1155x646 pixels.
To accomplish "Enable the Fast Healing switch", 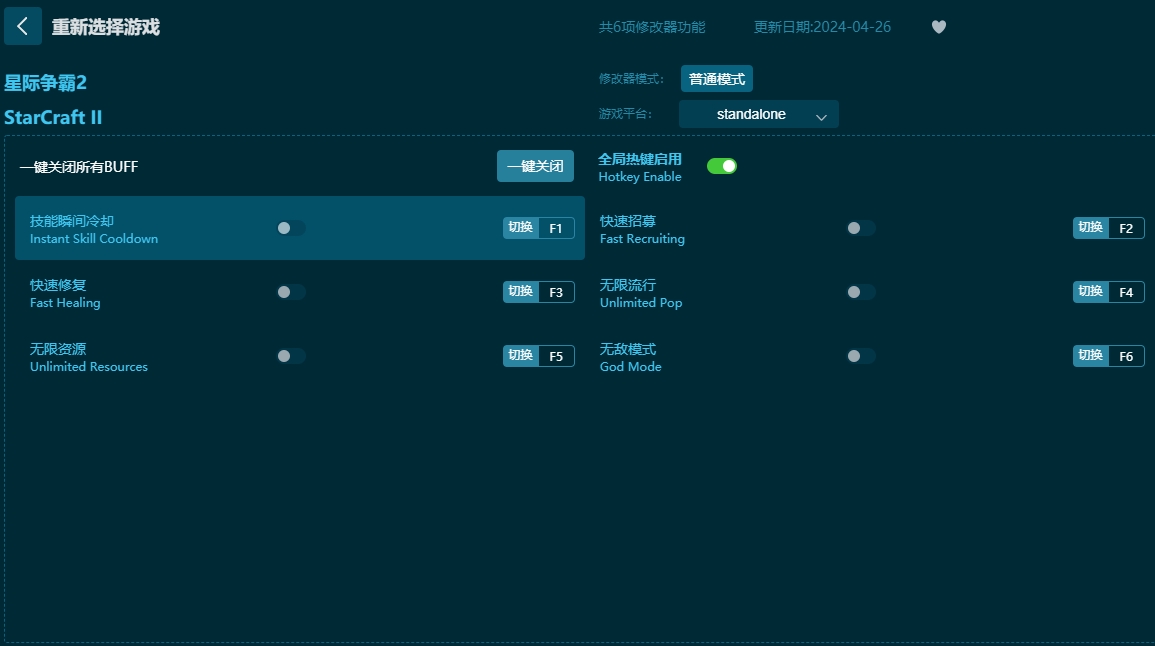I will pyautogui.click(x=290, y=292).
